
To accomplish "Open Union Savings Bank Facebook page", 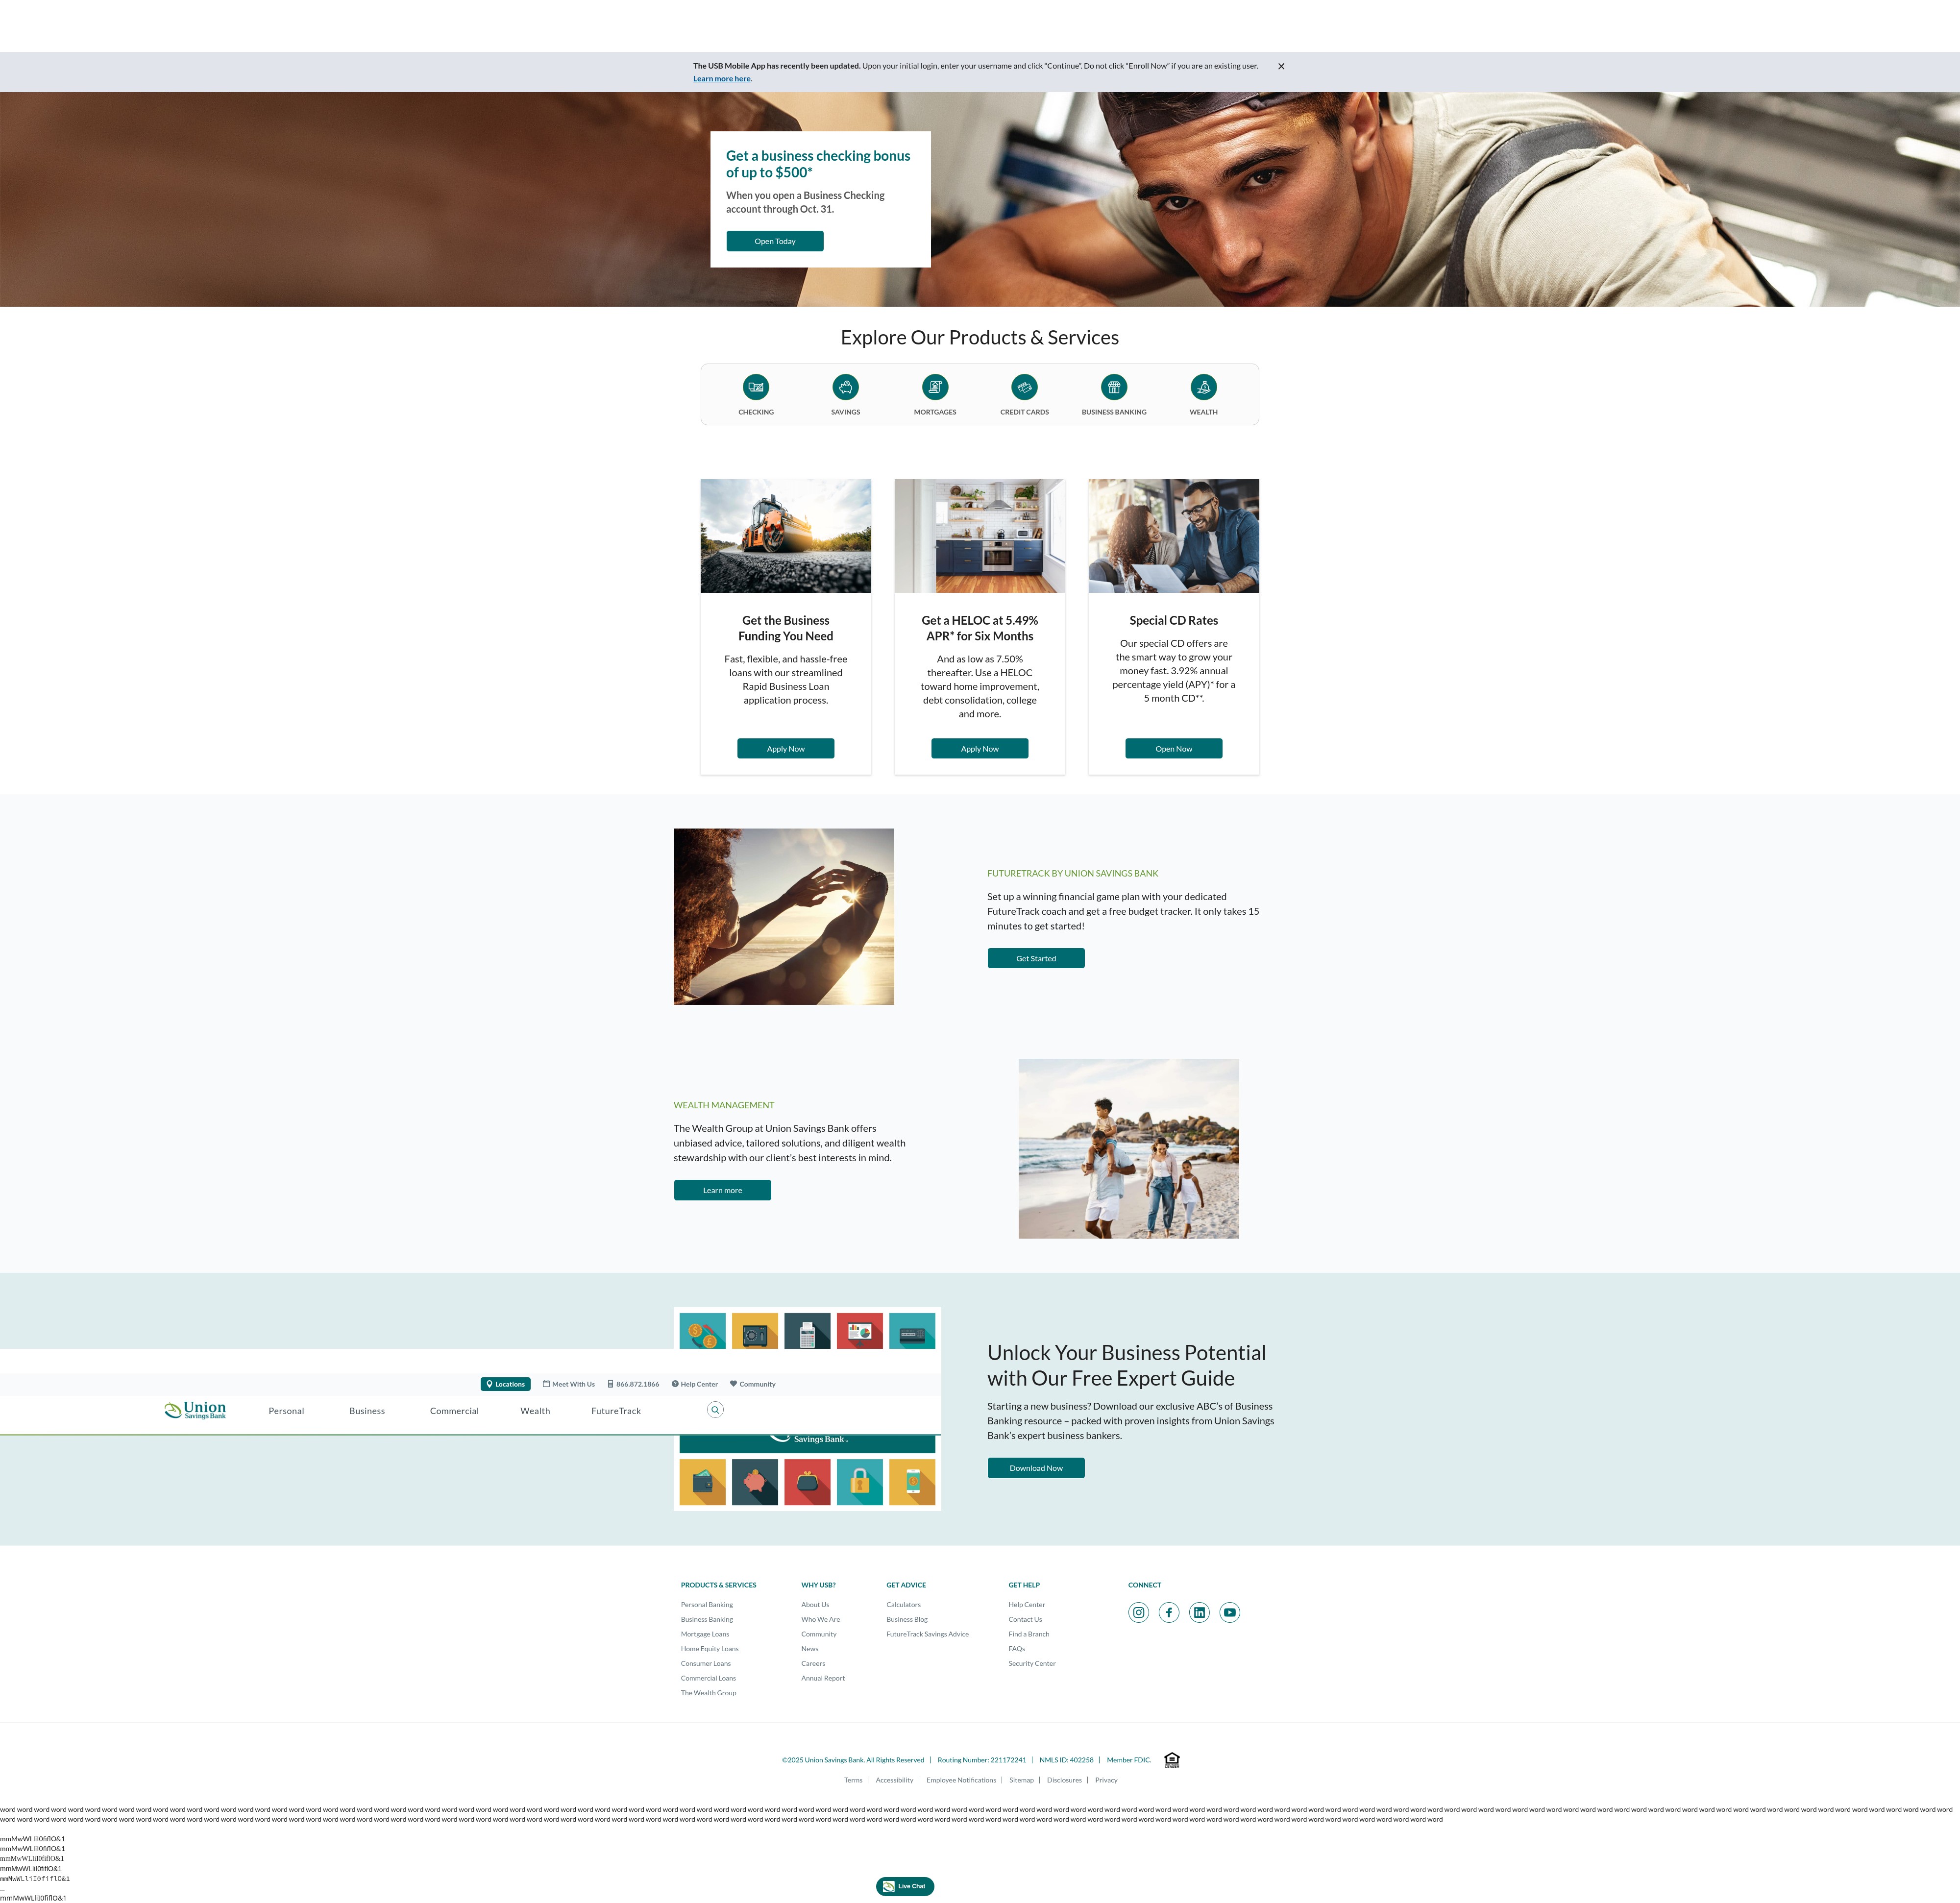I will (1169, 1612).
